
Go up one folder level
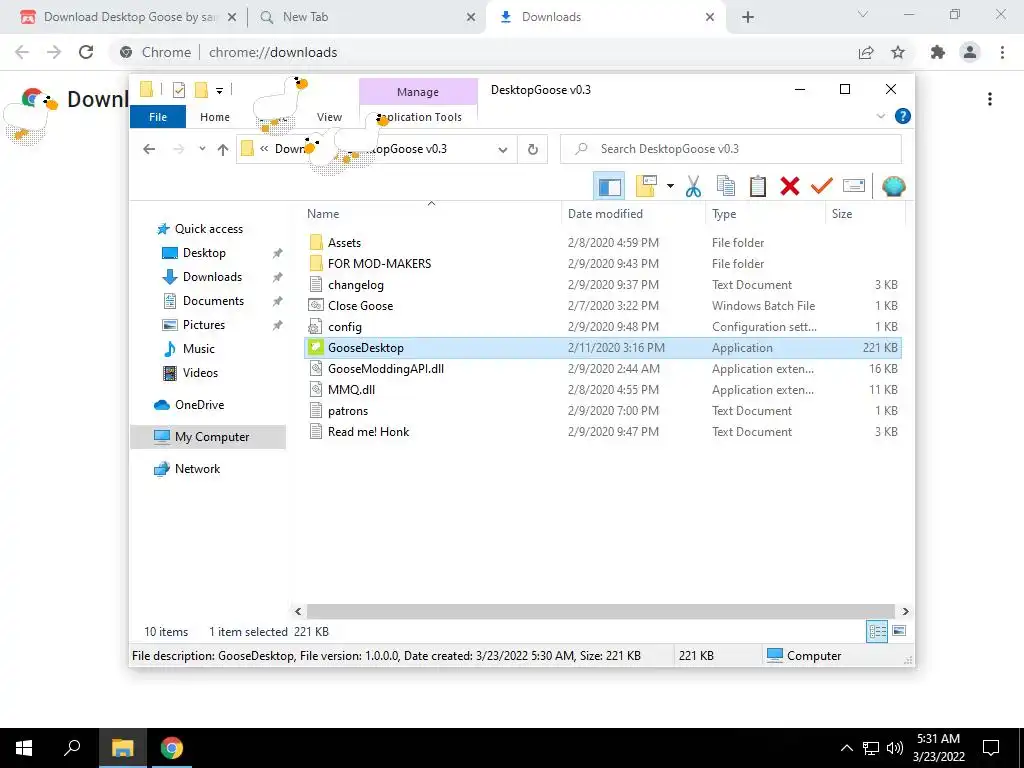(x=223, y=150)
